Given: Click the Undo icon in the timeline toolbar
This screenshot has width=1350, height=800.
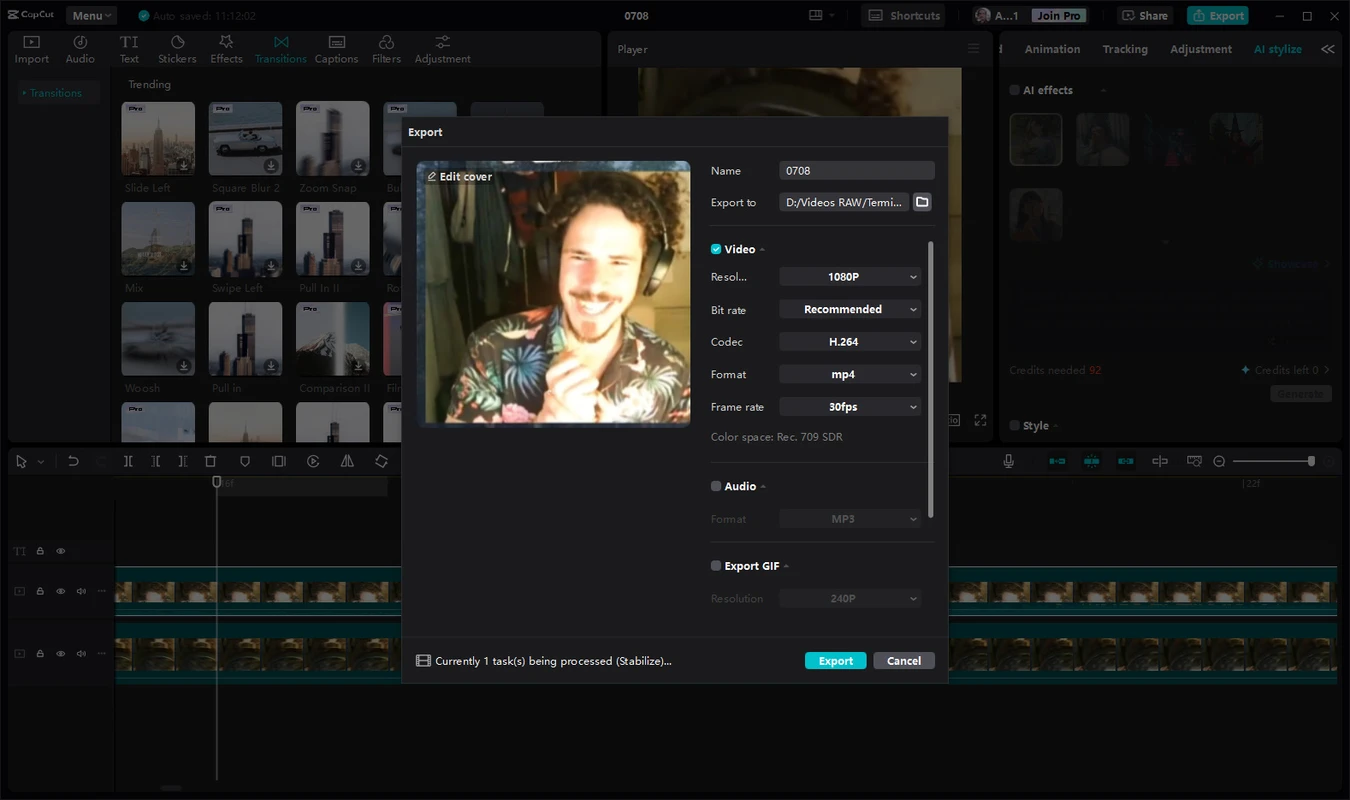Looking at the screenshot, I should tap(71, 461).
